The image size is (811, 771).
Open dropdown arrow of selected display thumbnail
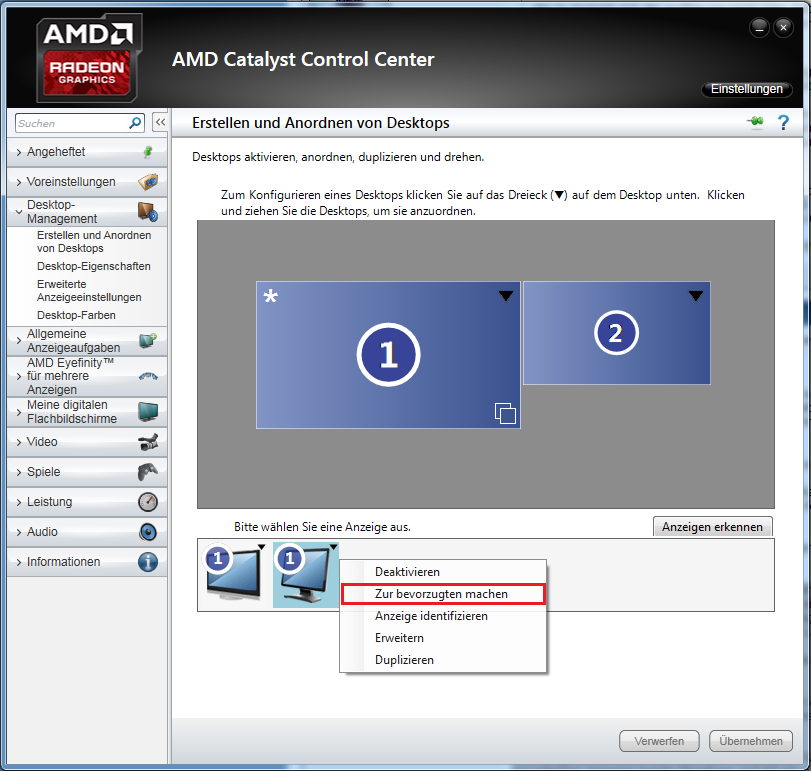(334, 547)
